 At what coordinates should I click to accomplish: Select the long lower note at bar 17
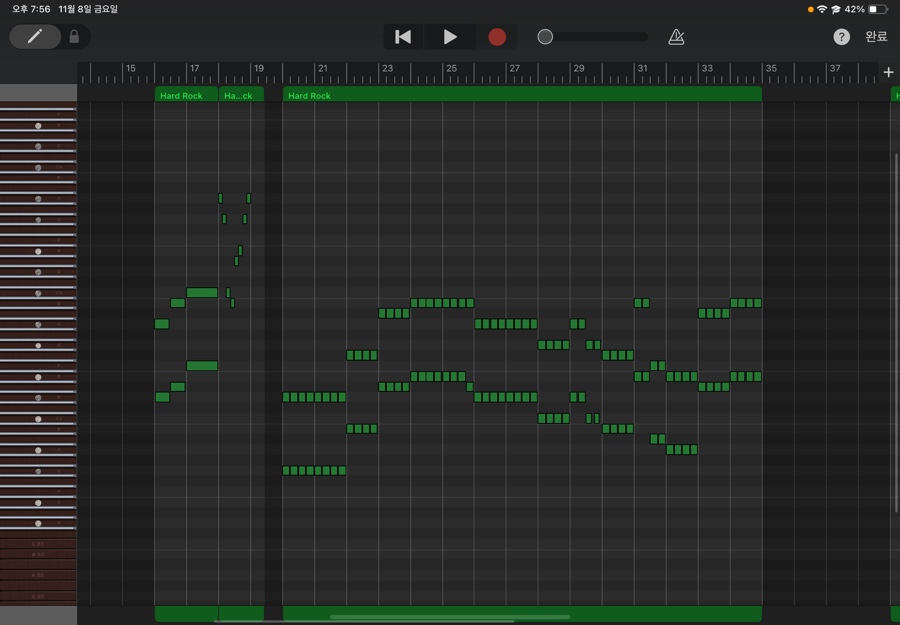[x=202, y=366]
